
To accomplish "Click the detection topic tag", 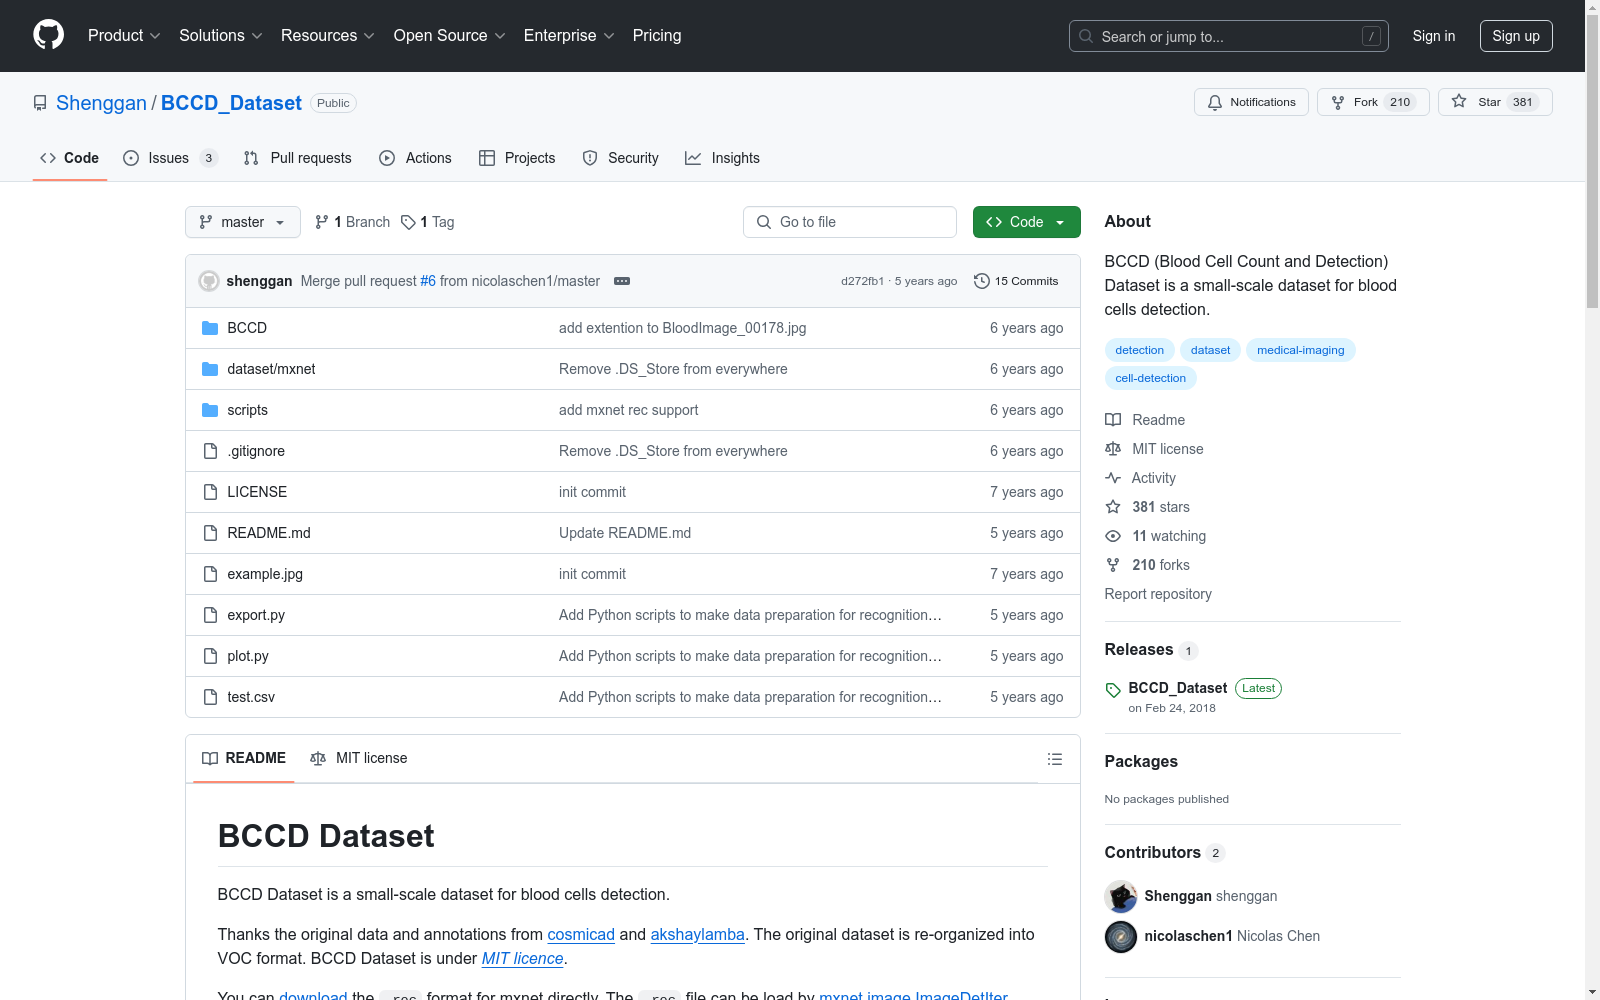I will [1140, 350].
